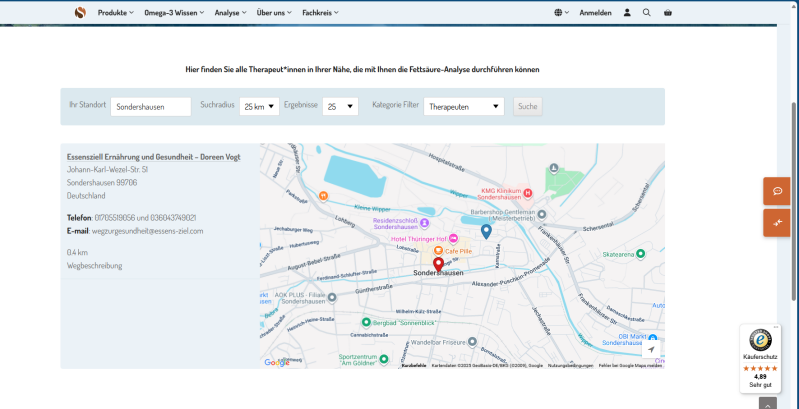Open the Produkte menu
Screen dimensions: 799x409
pyautogui.click(x=115, y=13)
